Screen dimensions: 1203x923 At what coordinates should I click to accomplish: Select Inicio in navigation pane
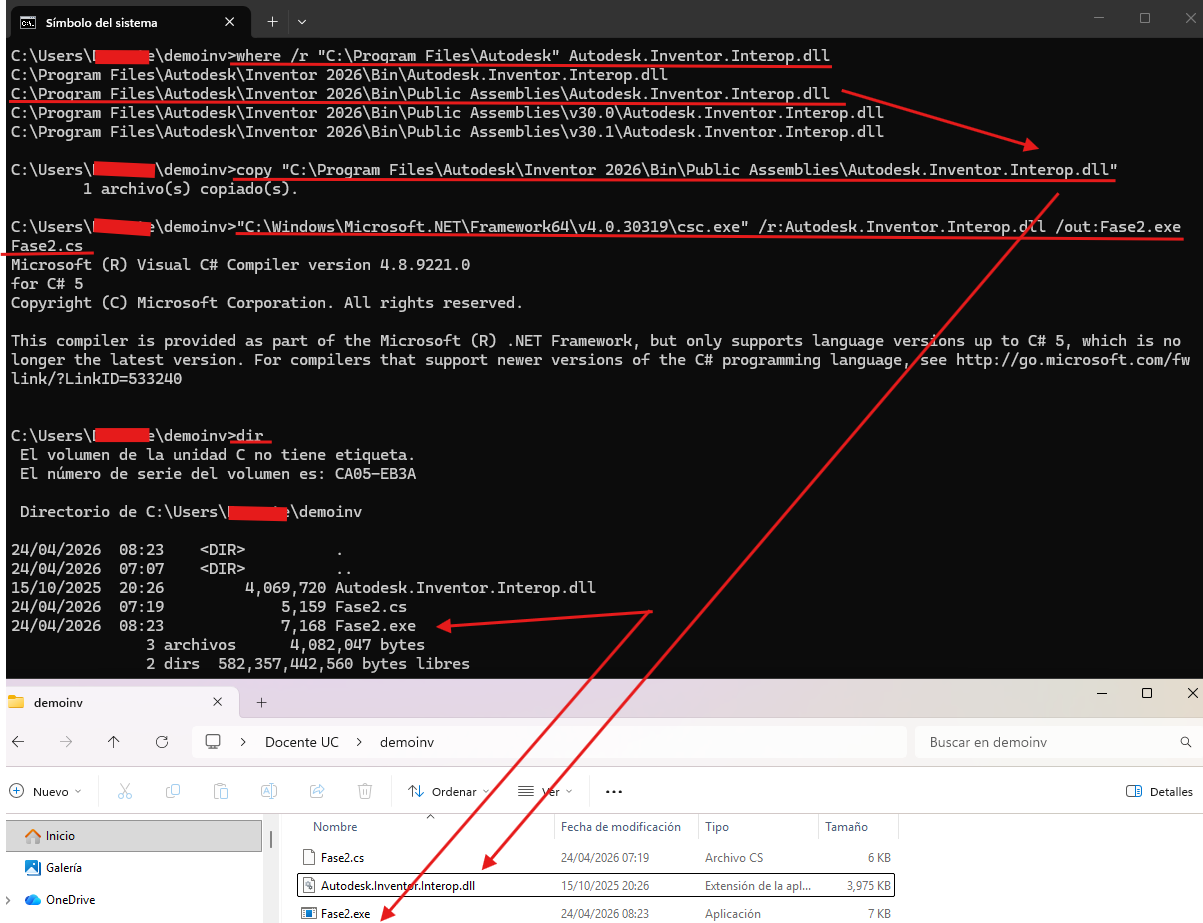133,835
